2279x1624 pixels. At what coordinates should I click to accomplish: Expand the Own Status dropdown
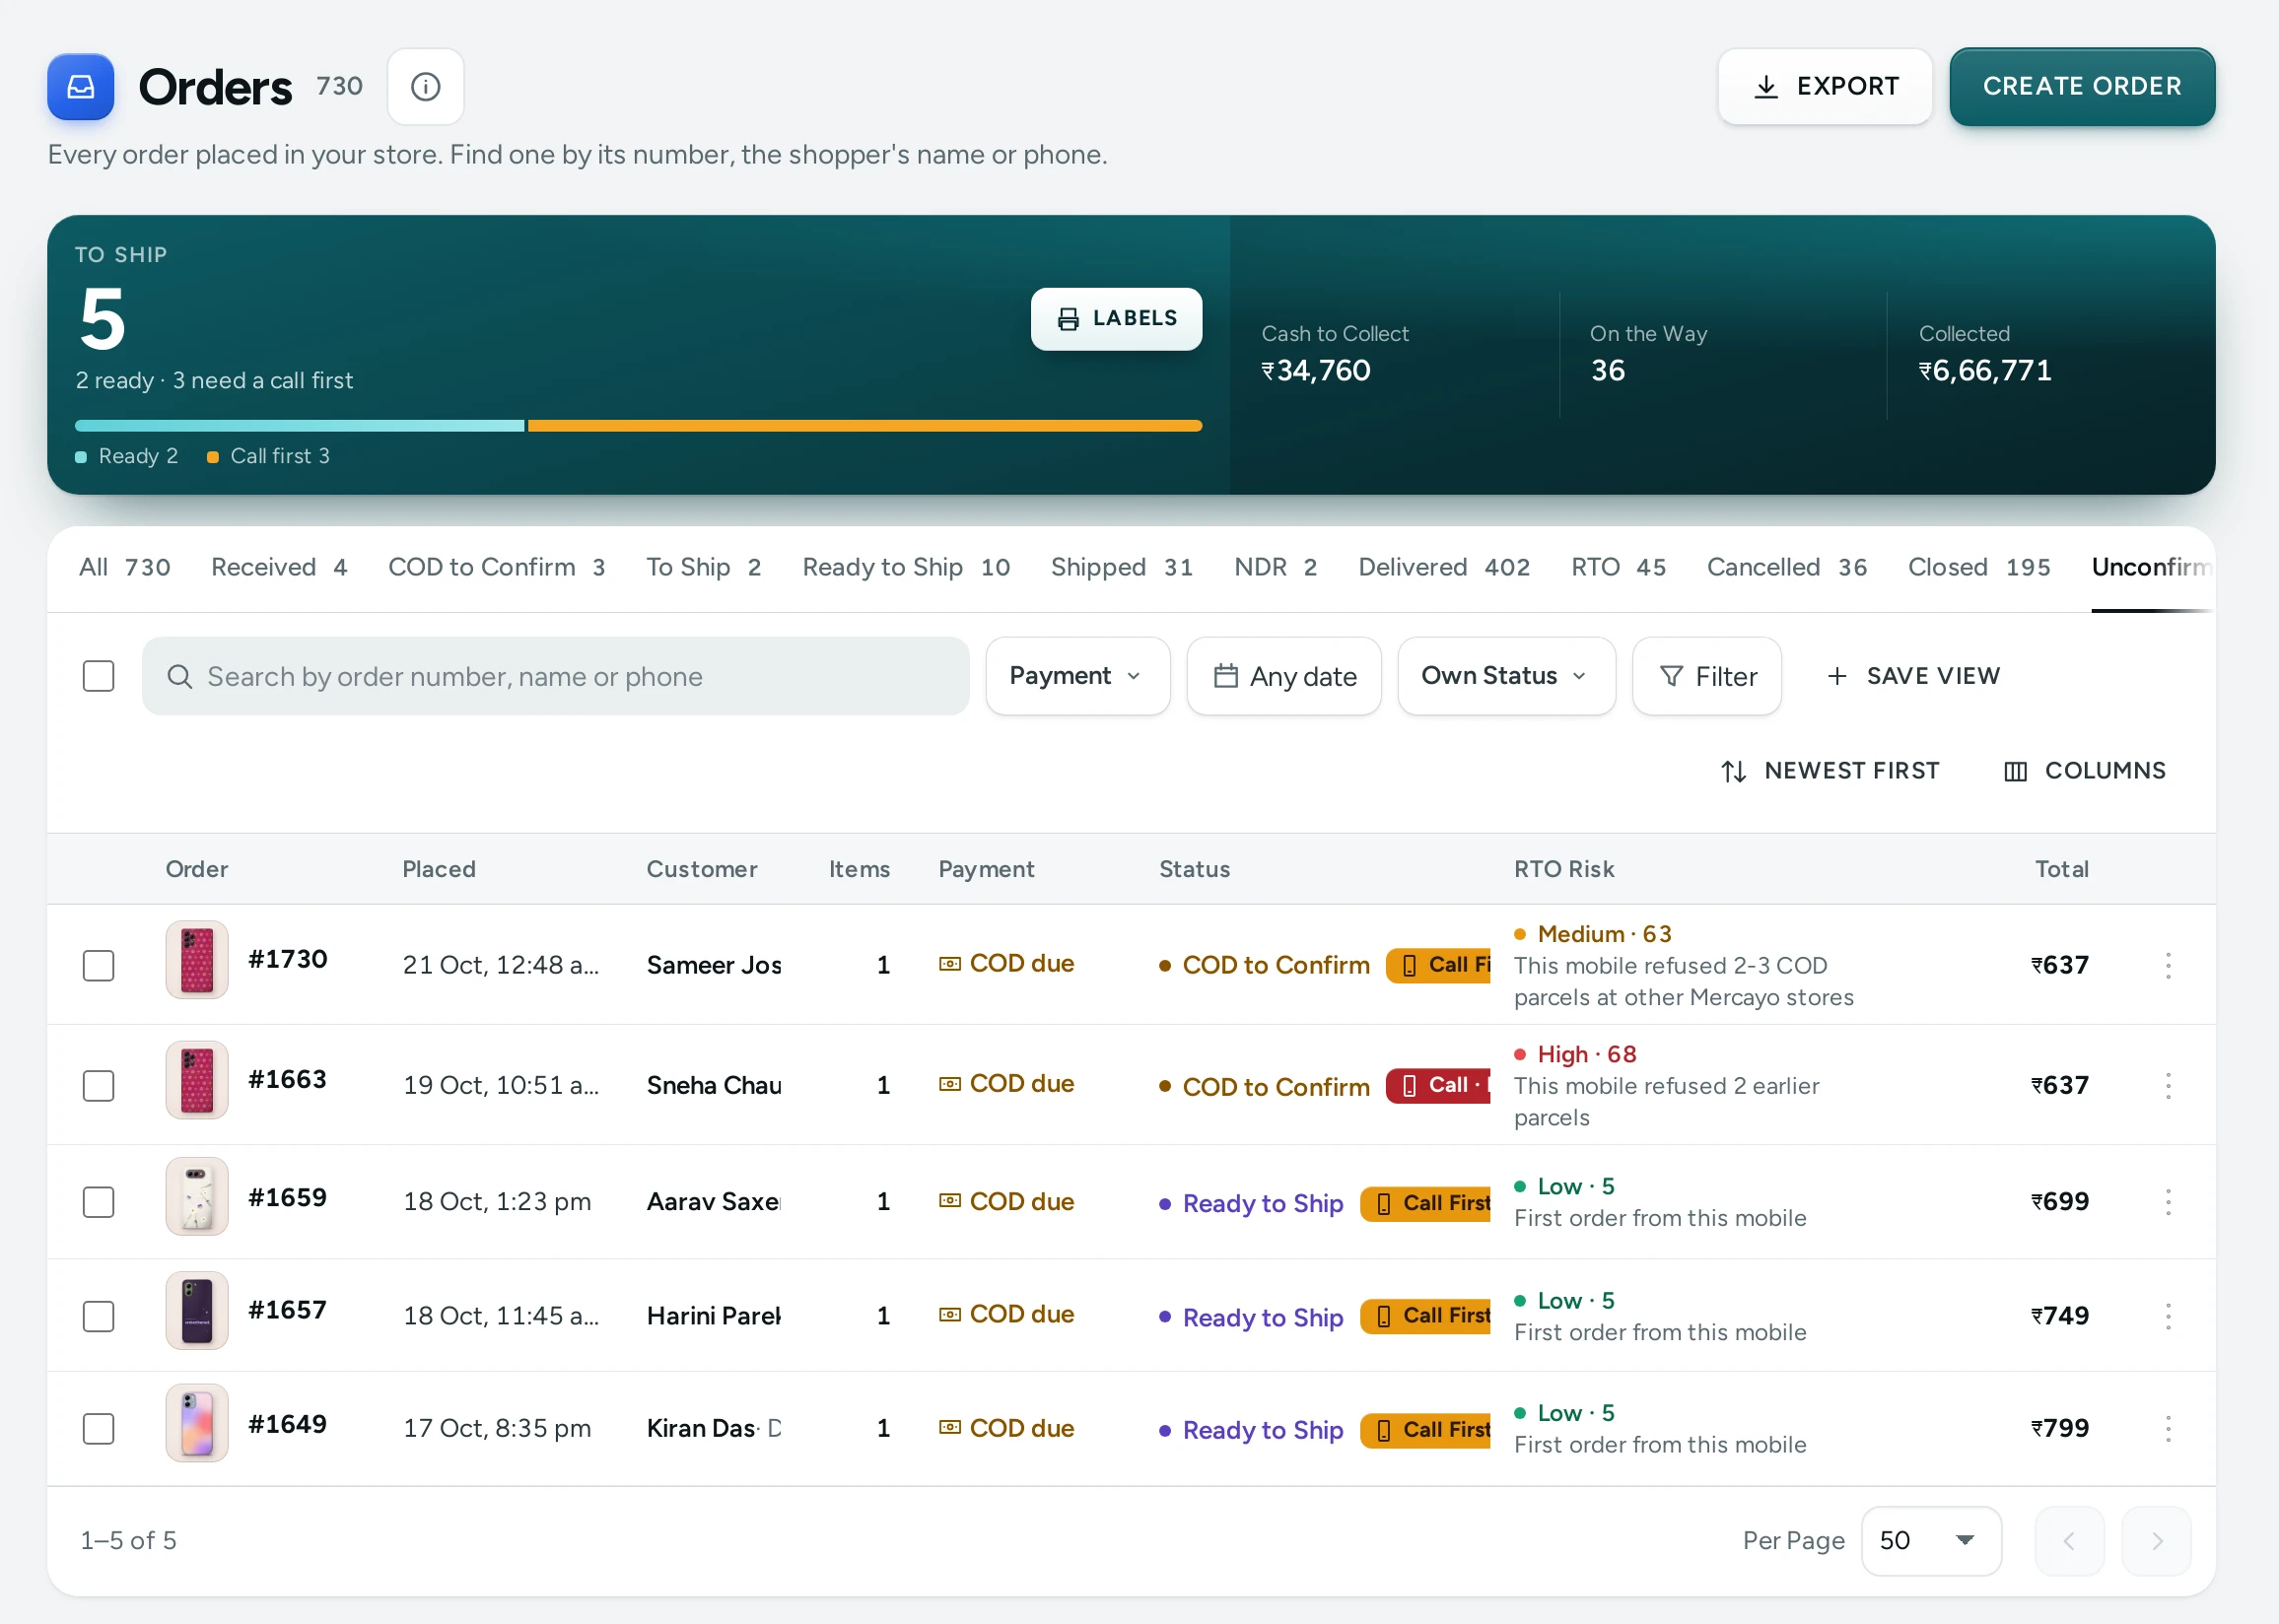pos(1506,676)
